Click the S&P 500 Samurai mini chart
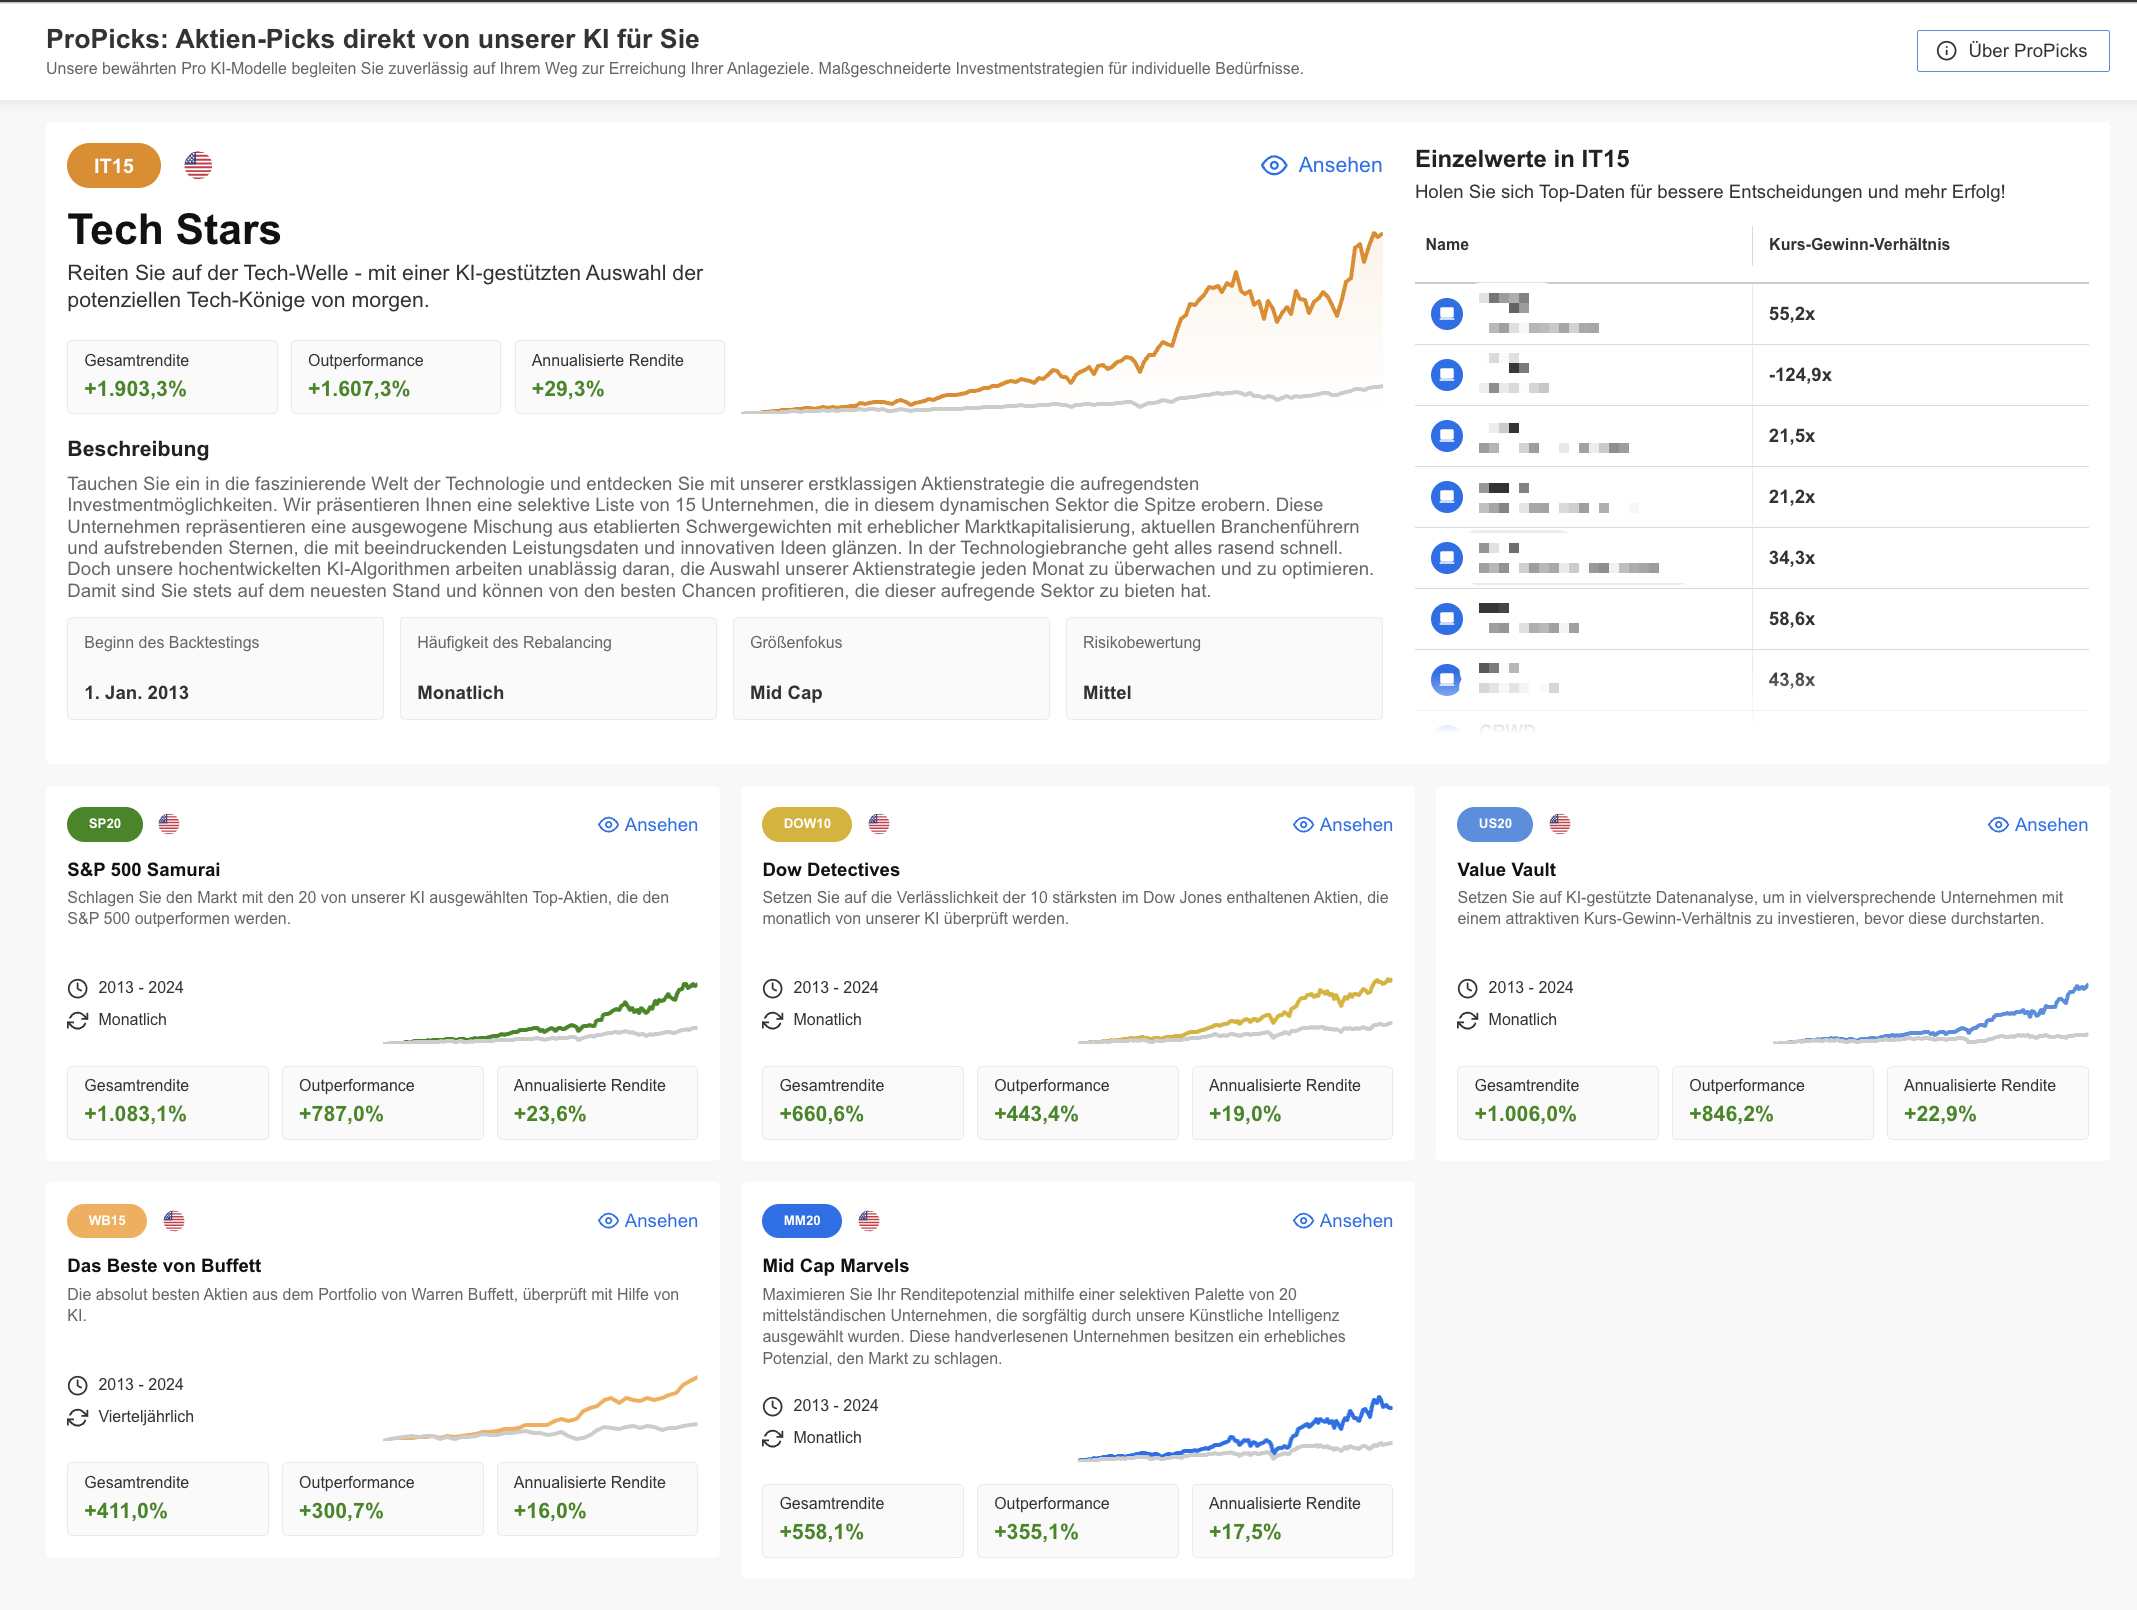The width and height of the screenshot is (2137, 1610). [540, 1013]
